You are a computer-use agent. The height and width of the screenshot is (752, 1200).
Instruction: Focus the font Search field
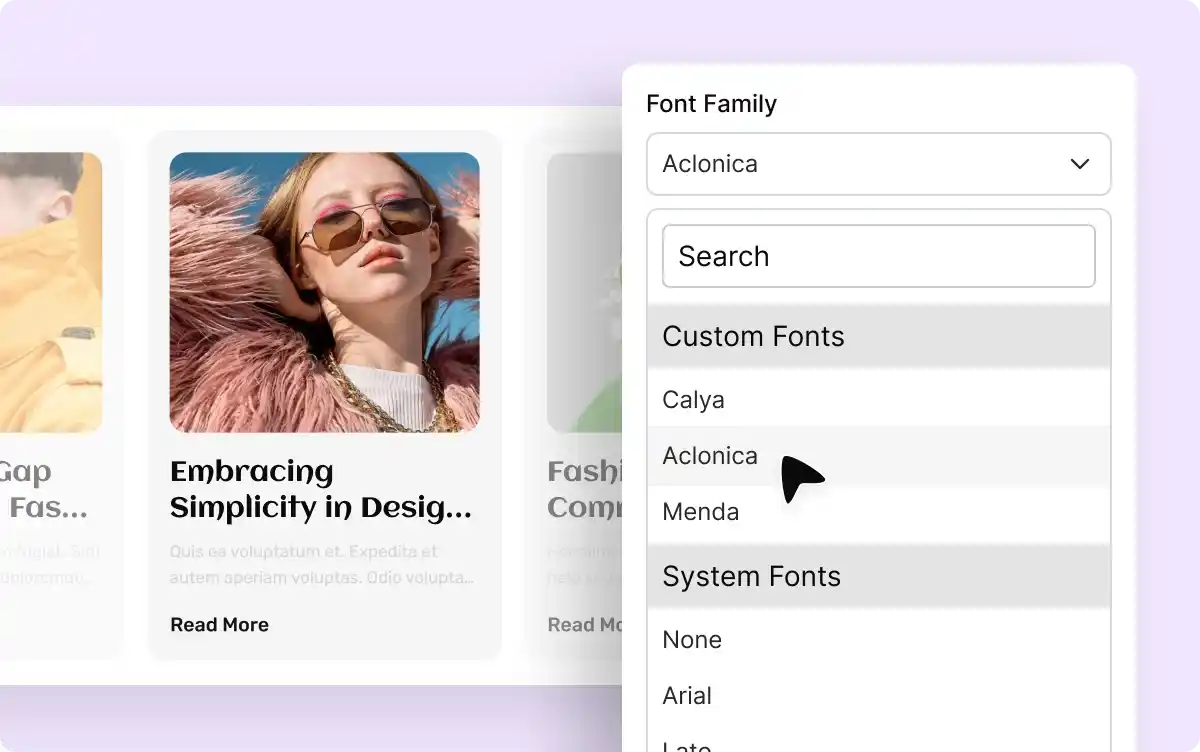[878, 256]
